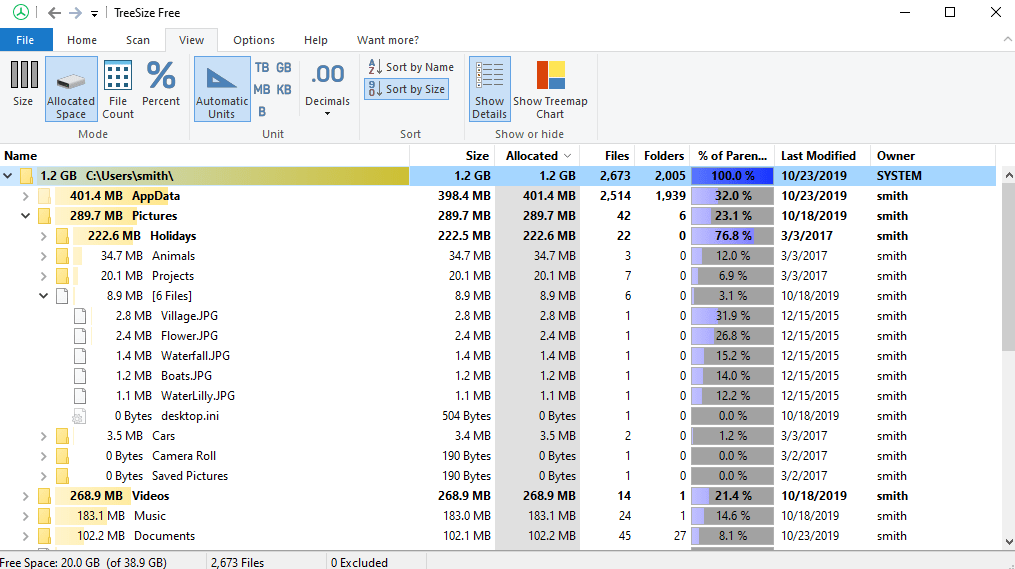Toggle Automatic Units on or off
This screenshot has height=569, width=1015.
(222, 89)
